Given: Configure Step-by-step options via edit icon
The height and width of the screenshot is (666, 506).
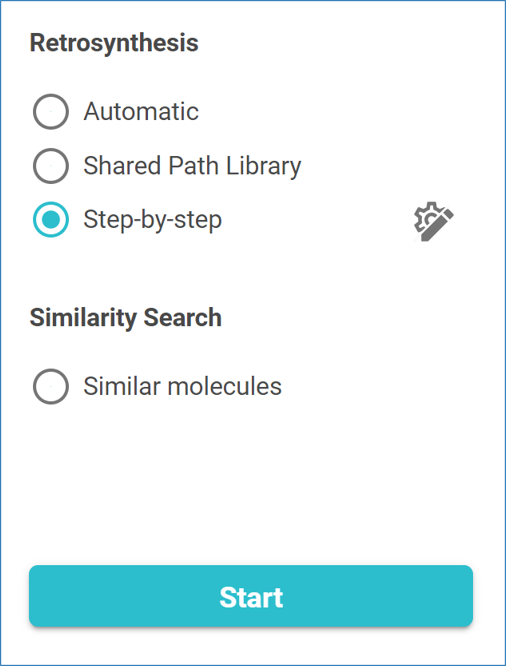Looking at the screenshot, I should click(433, 221).
